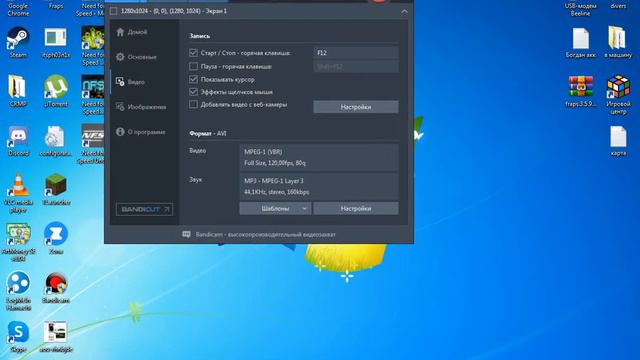Image resolution: width=640 pixels, height=360 pixels.
Task: Expand the Шаблоны presets dropdown
Action: coord(276,209)
